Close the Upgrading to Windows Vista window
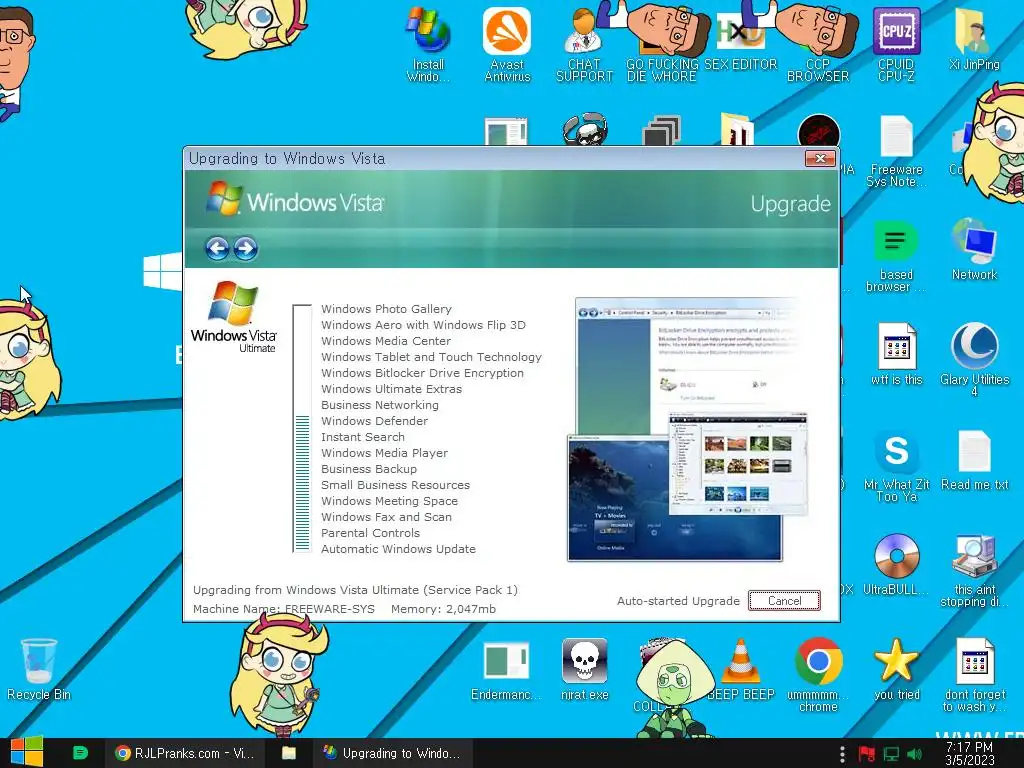Screen dimensions: 1024x768 pos(820,159)
